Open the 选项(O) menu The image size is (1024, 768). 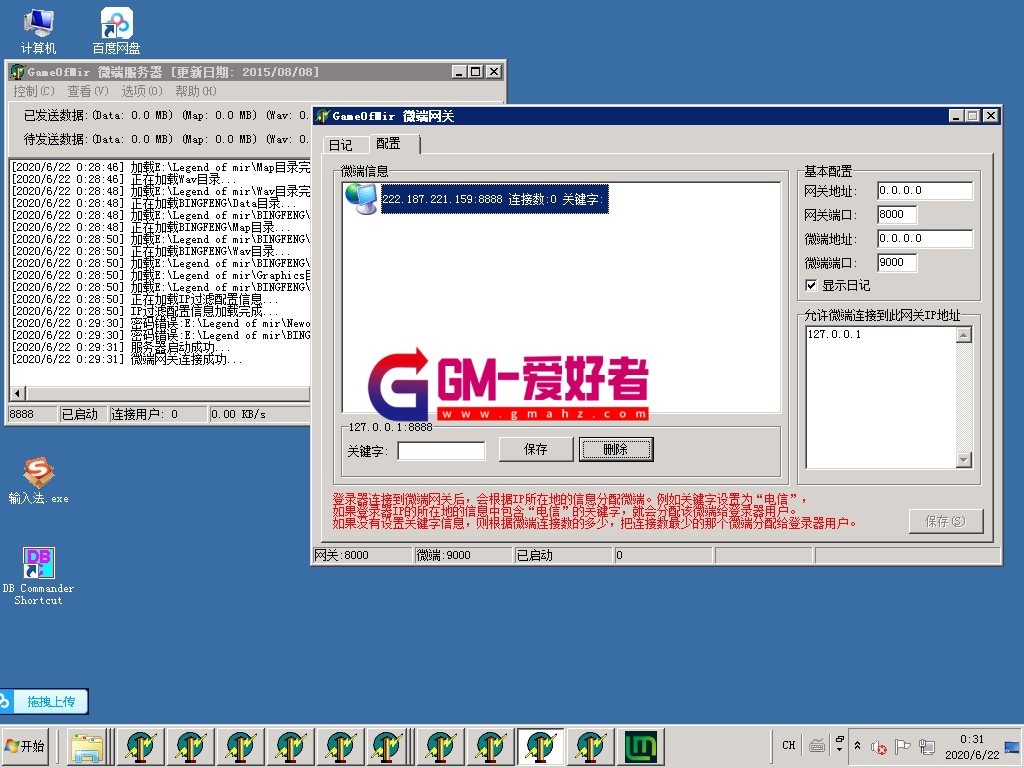tap(141, 91)
